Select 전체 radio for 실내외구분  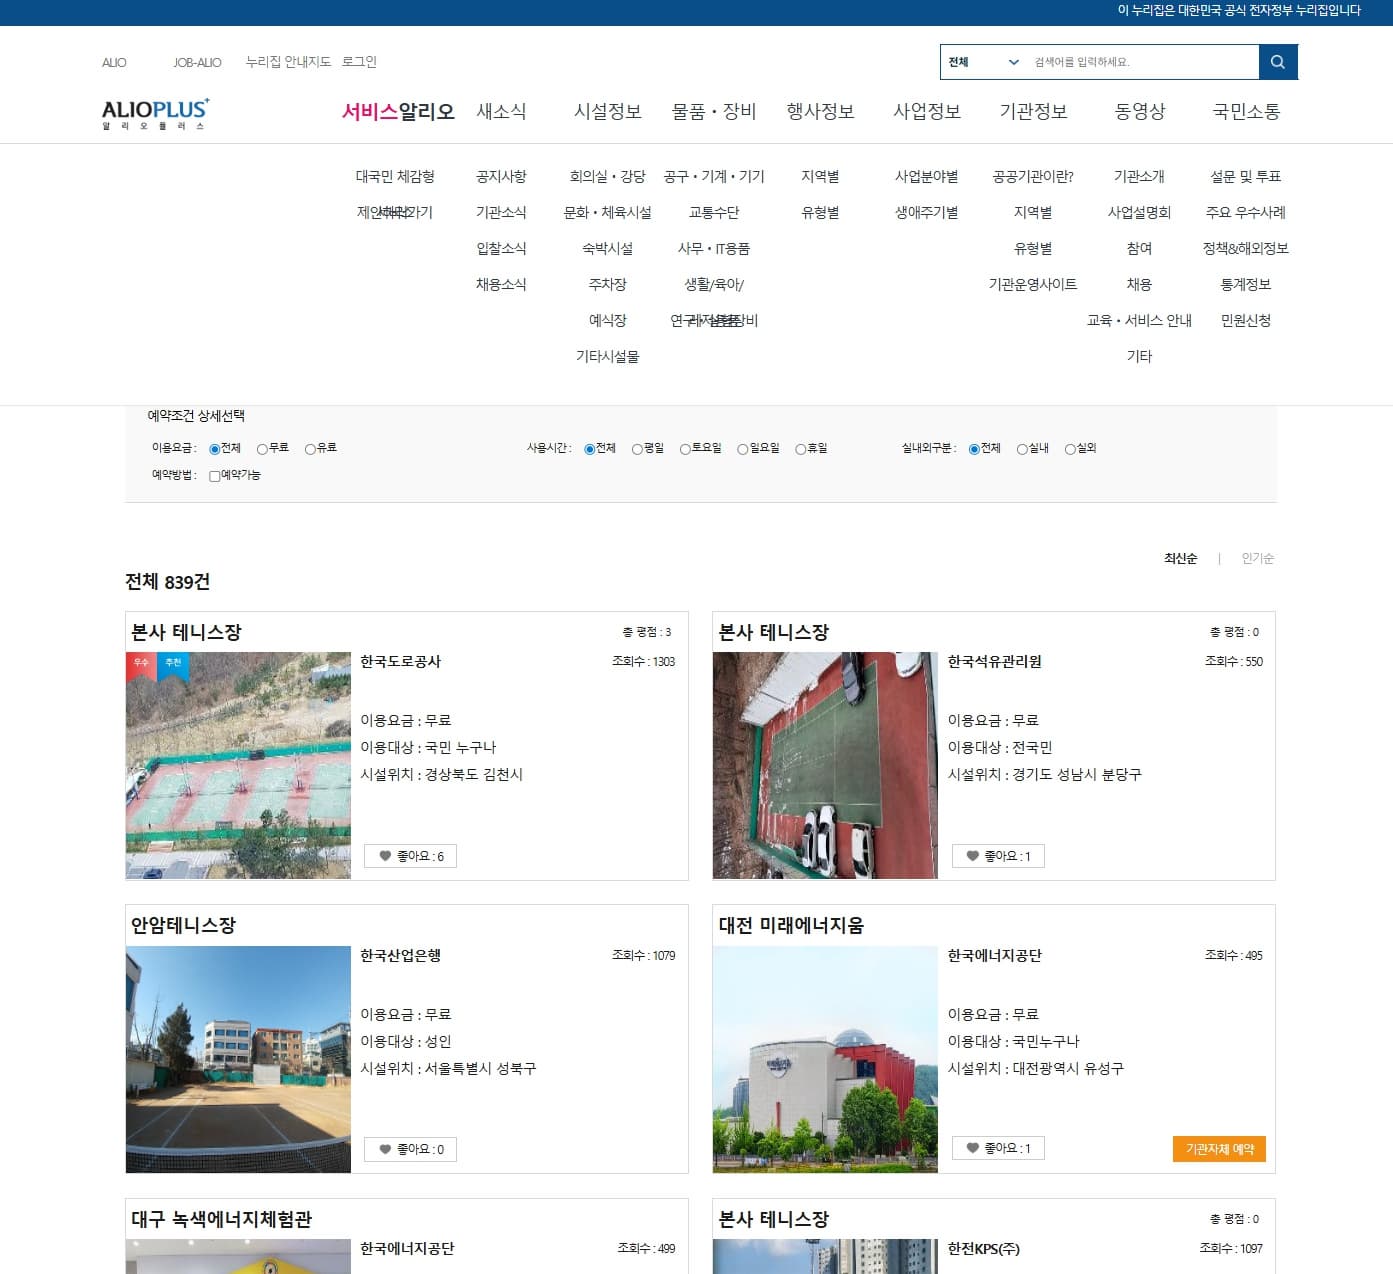click(974, 449)
